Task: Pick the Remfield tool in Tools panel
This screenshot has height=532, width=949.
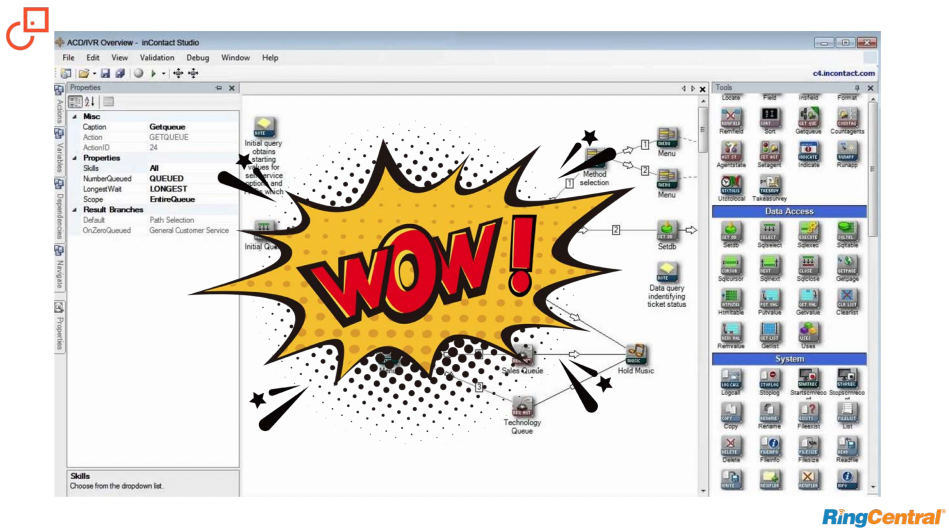Action: pos(731,117)
